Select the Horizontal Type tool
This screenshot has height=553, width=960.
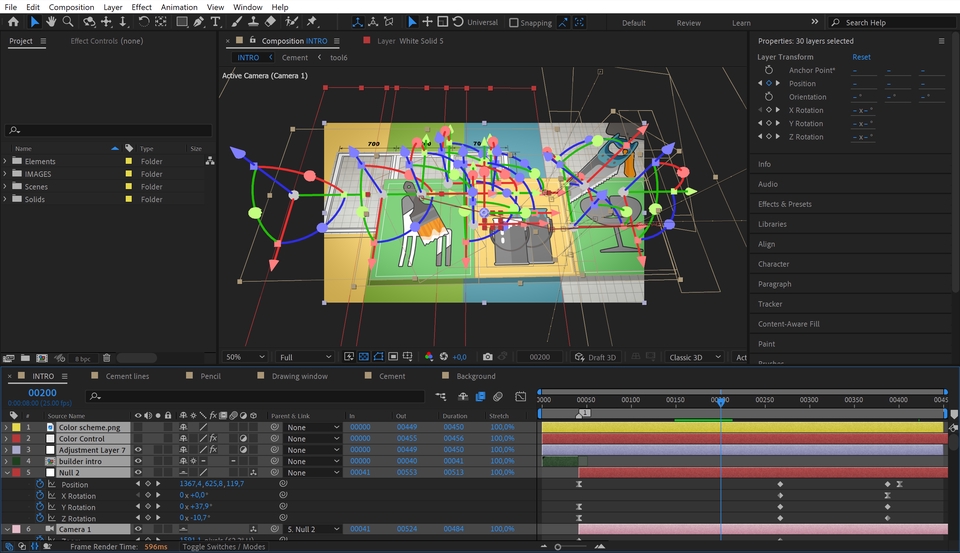click(215, 22)
